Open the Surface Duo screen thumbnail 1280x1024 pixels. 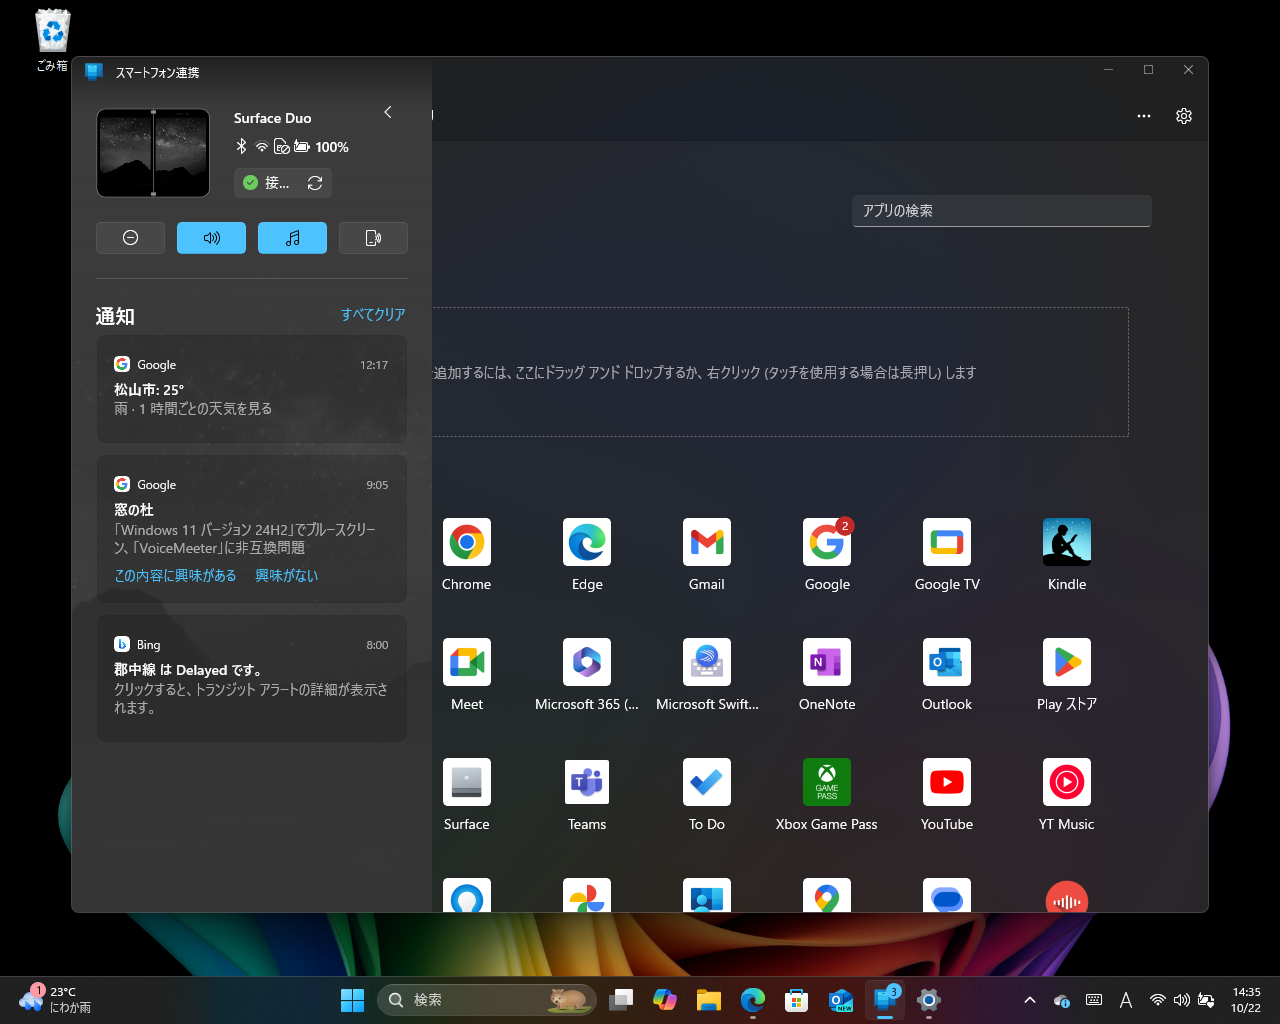pyautogui.click(x=153, y=153)
